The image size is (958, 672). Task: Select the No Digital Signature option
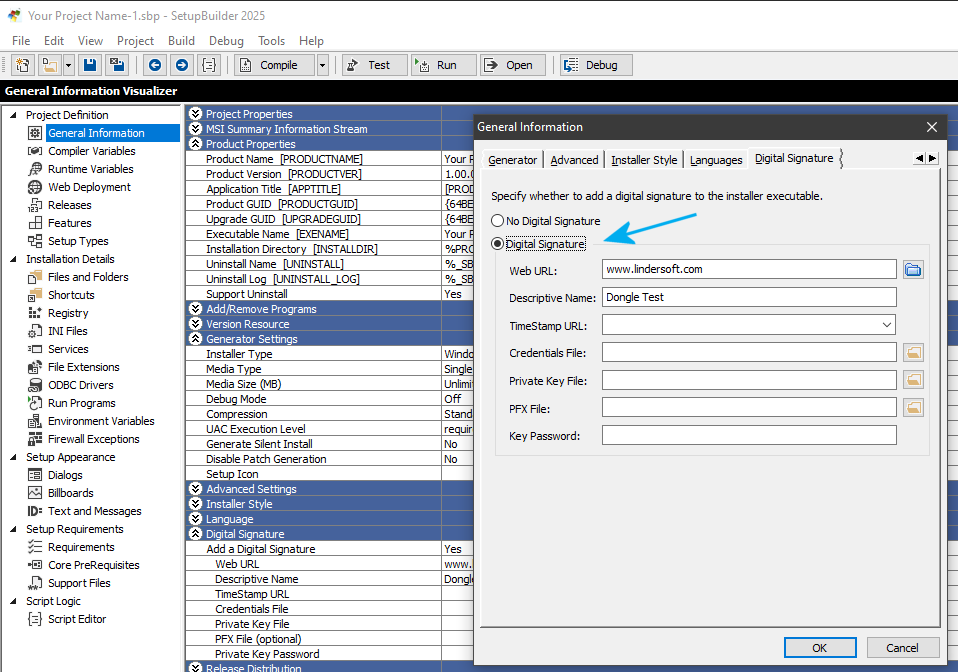(496, 221)
